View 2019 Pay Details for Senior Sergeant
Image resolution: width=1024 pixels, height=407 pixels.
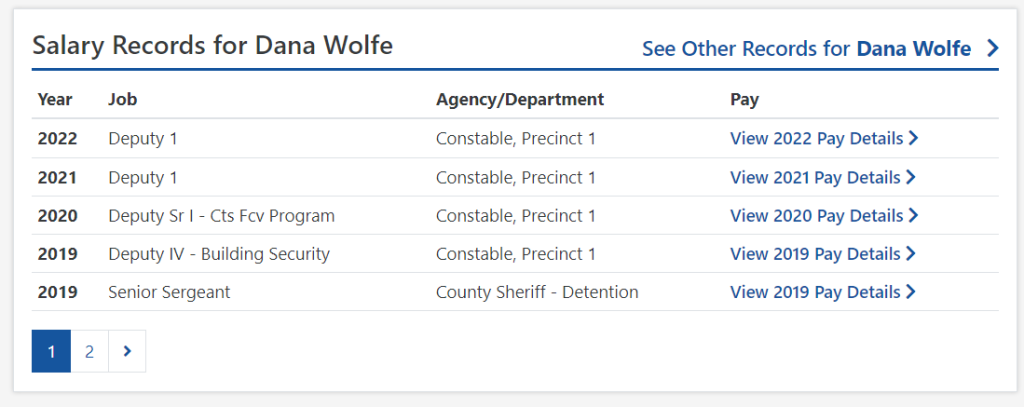817,292
